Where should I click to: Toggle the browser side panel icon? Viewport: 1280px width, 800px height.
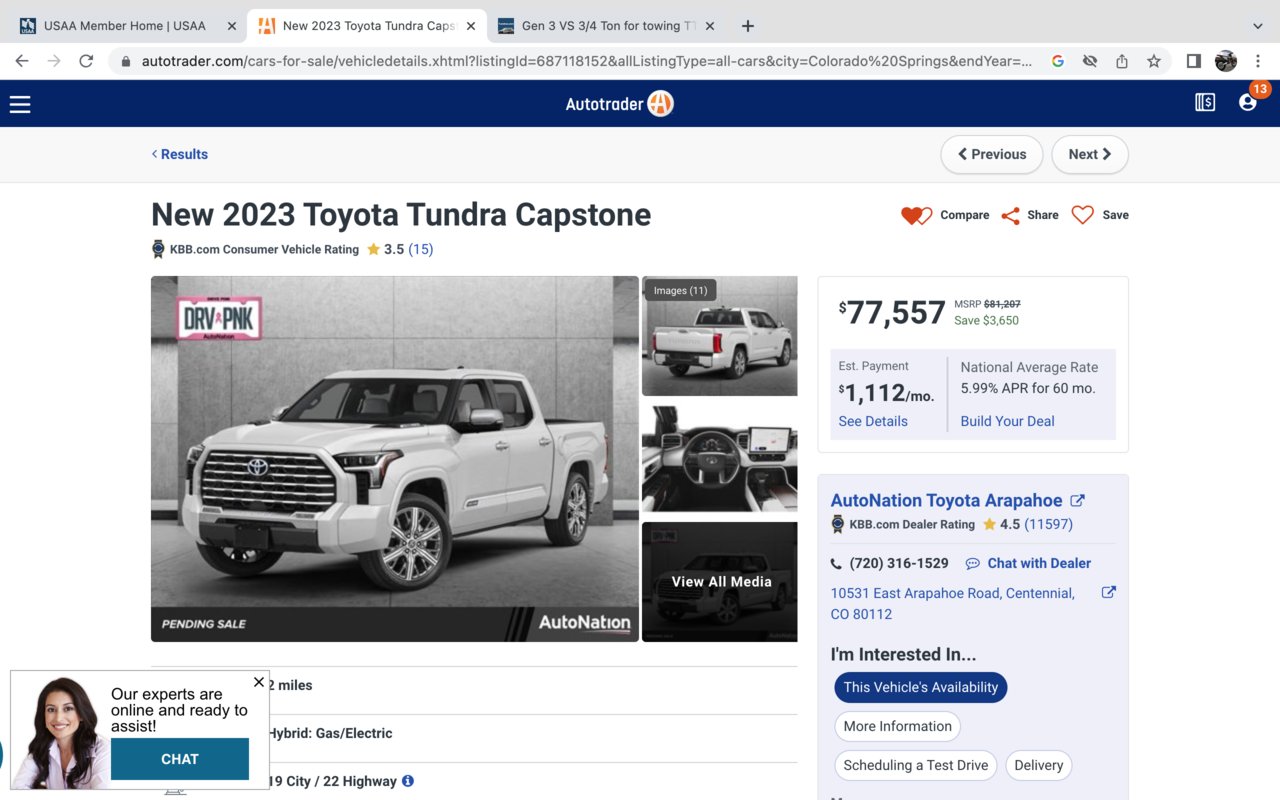[1194, 61]
